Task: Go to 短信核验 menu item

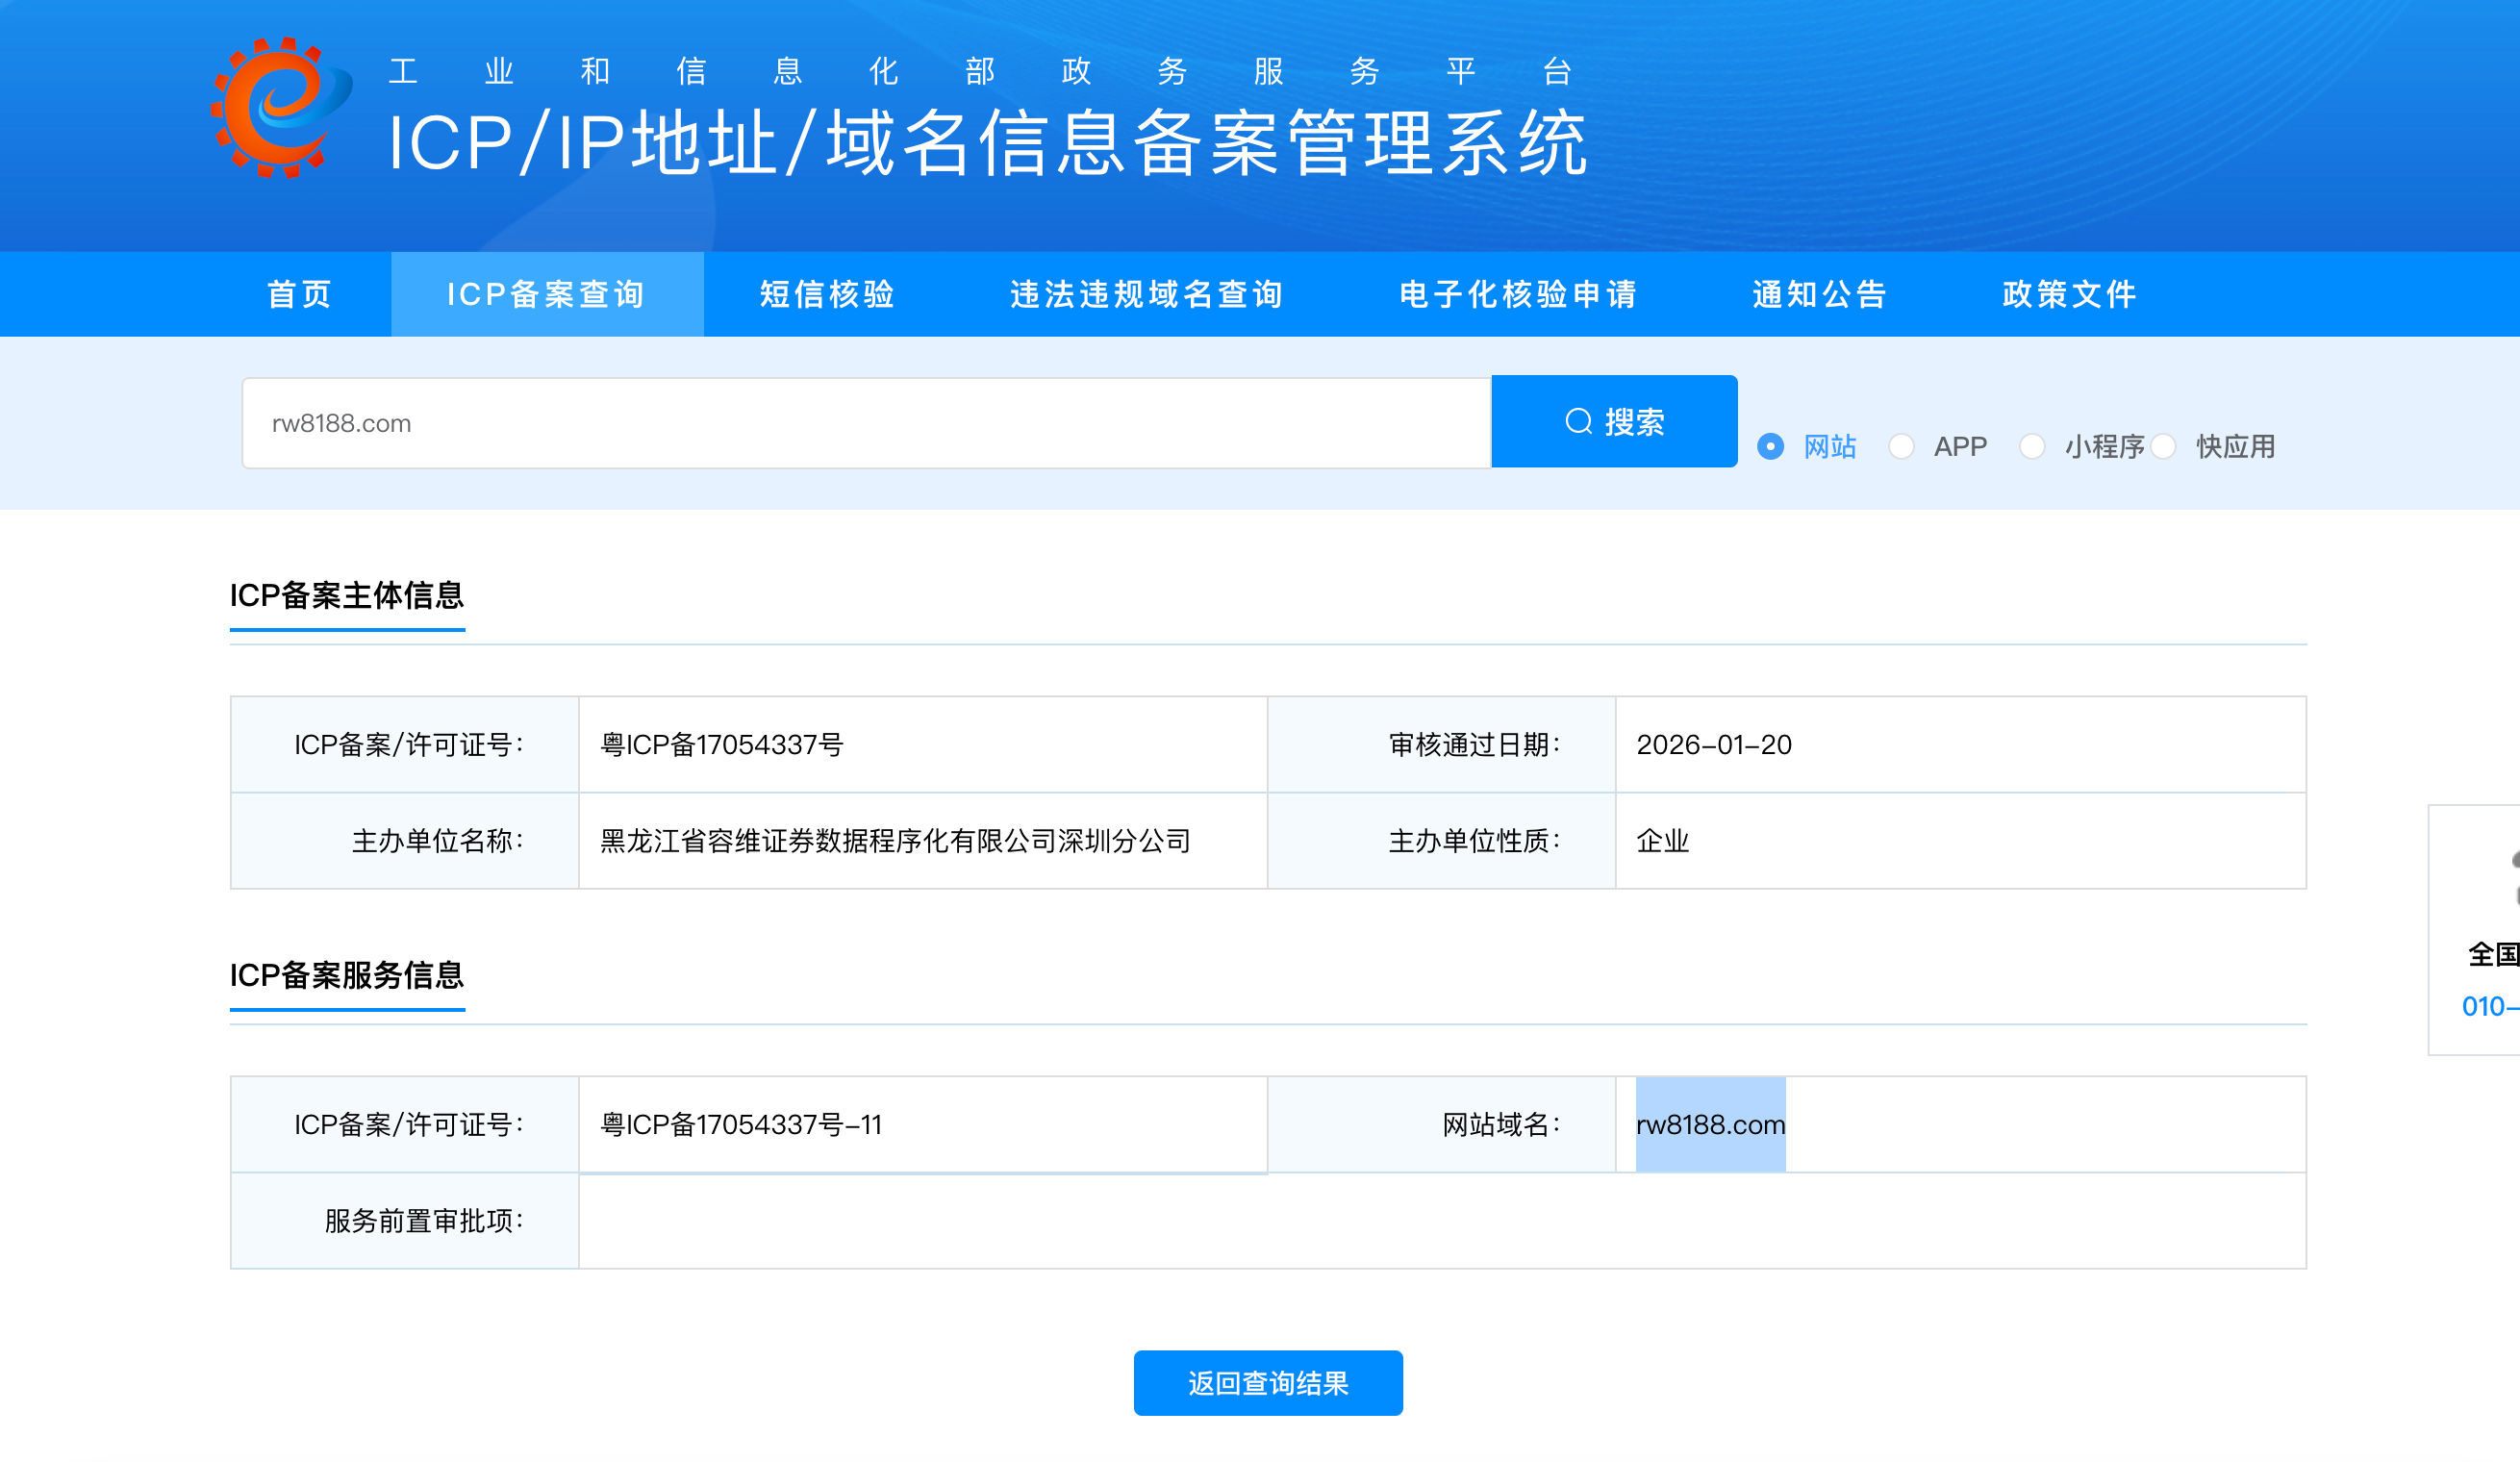Action: coord(827,294)
